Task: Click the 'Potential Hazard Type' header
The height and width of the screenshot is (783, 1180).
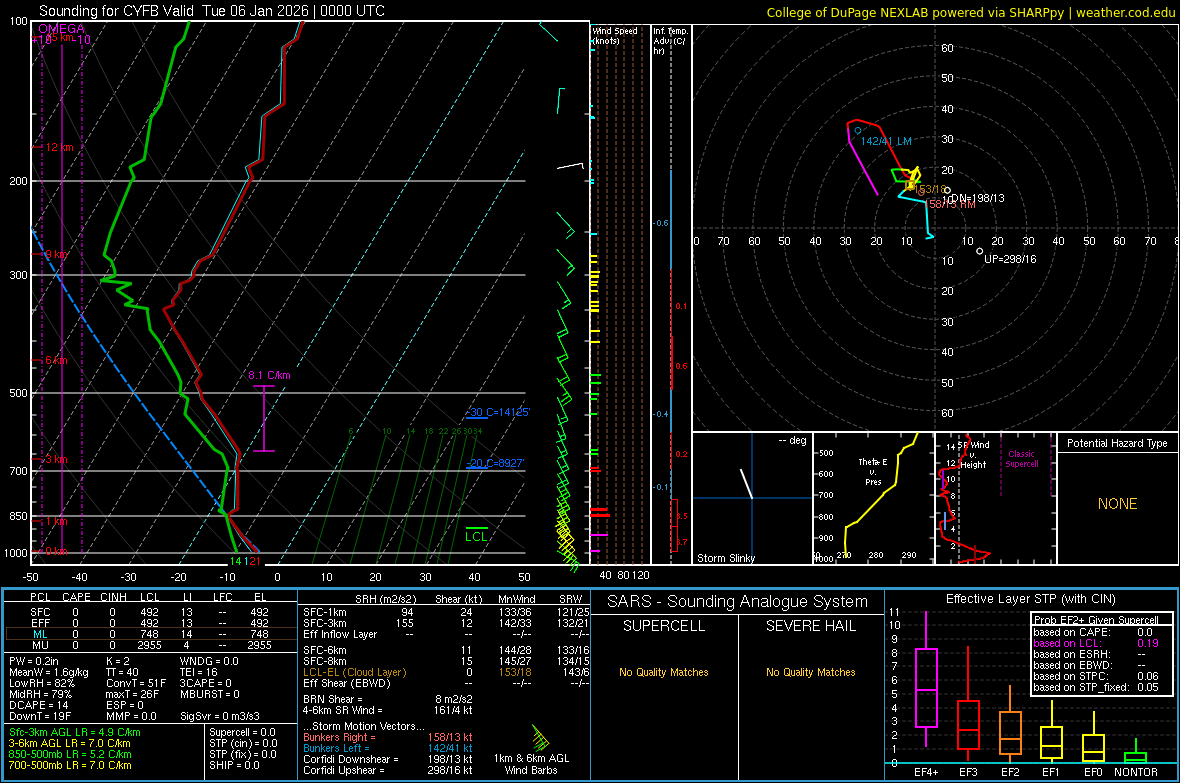Action: (x=1117, y=443)
